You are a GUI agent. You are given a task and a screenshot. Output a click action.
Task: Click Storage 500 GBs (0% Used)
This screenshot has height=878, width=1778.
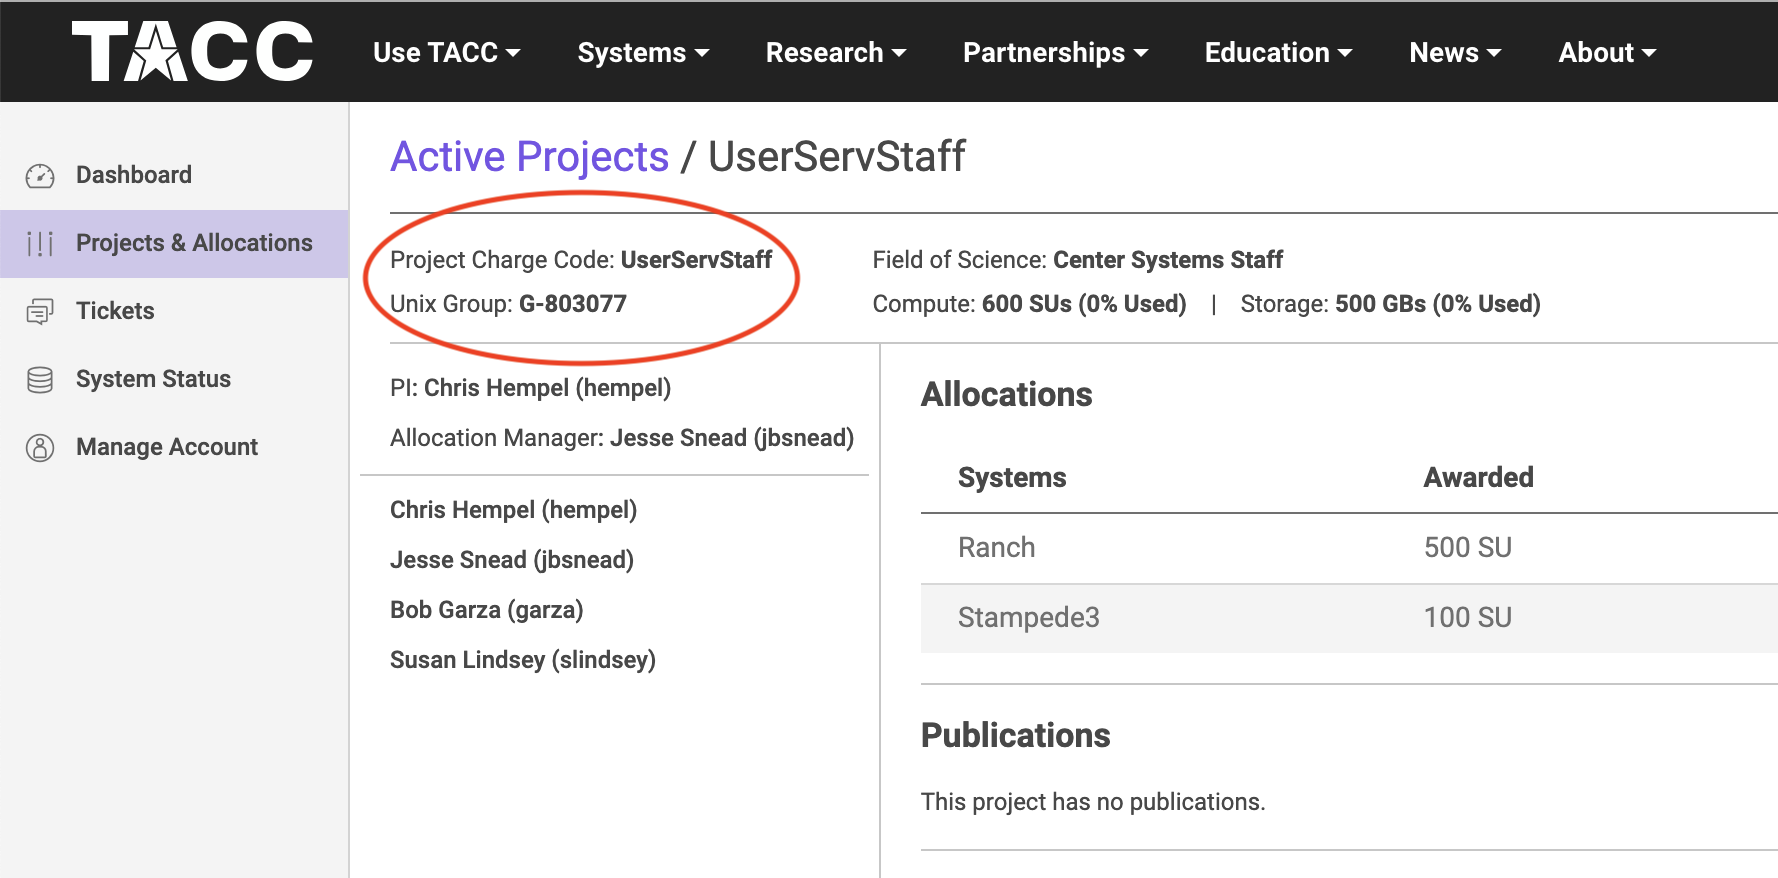point(1390,304)
